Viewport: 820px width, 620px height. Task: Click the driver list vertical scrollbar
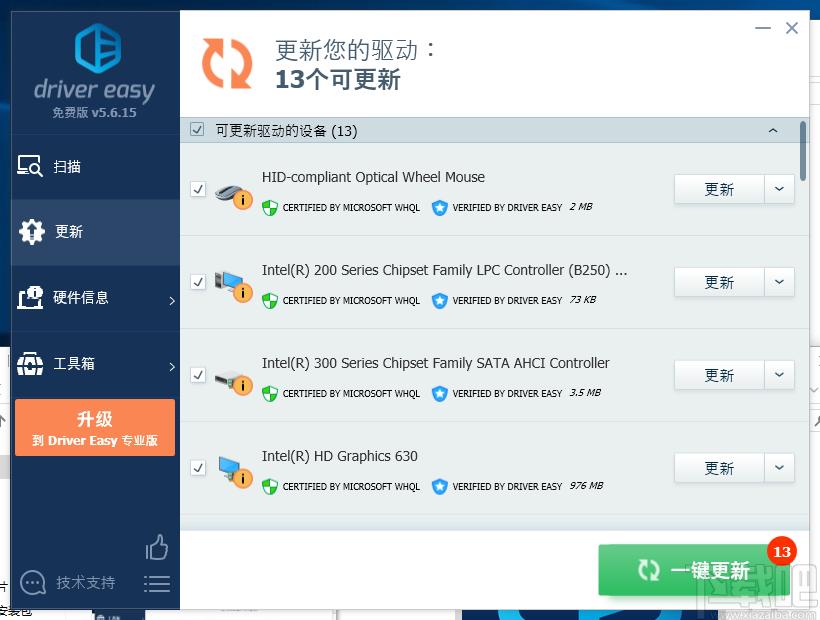(803, 151)
